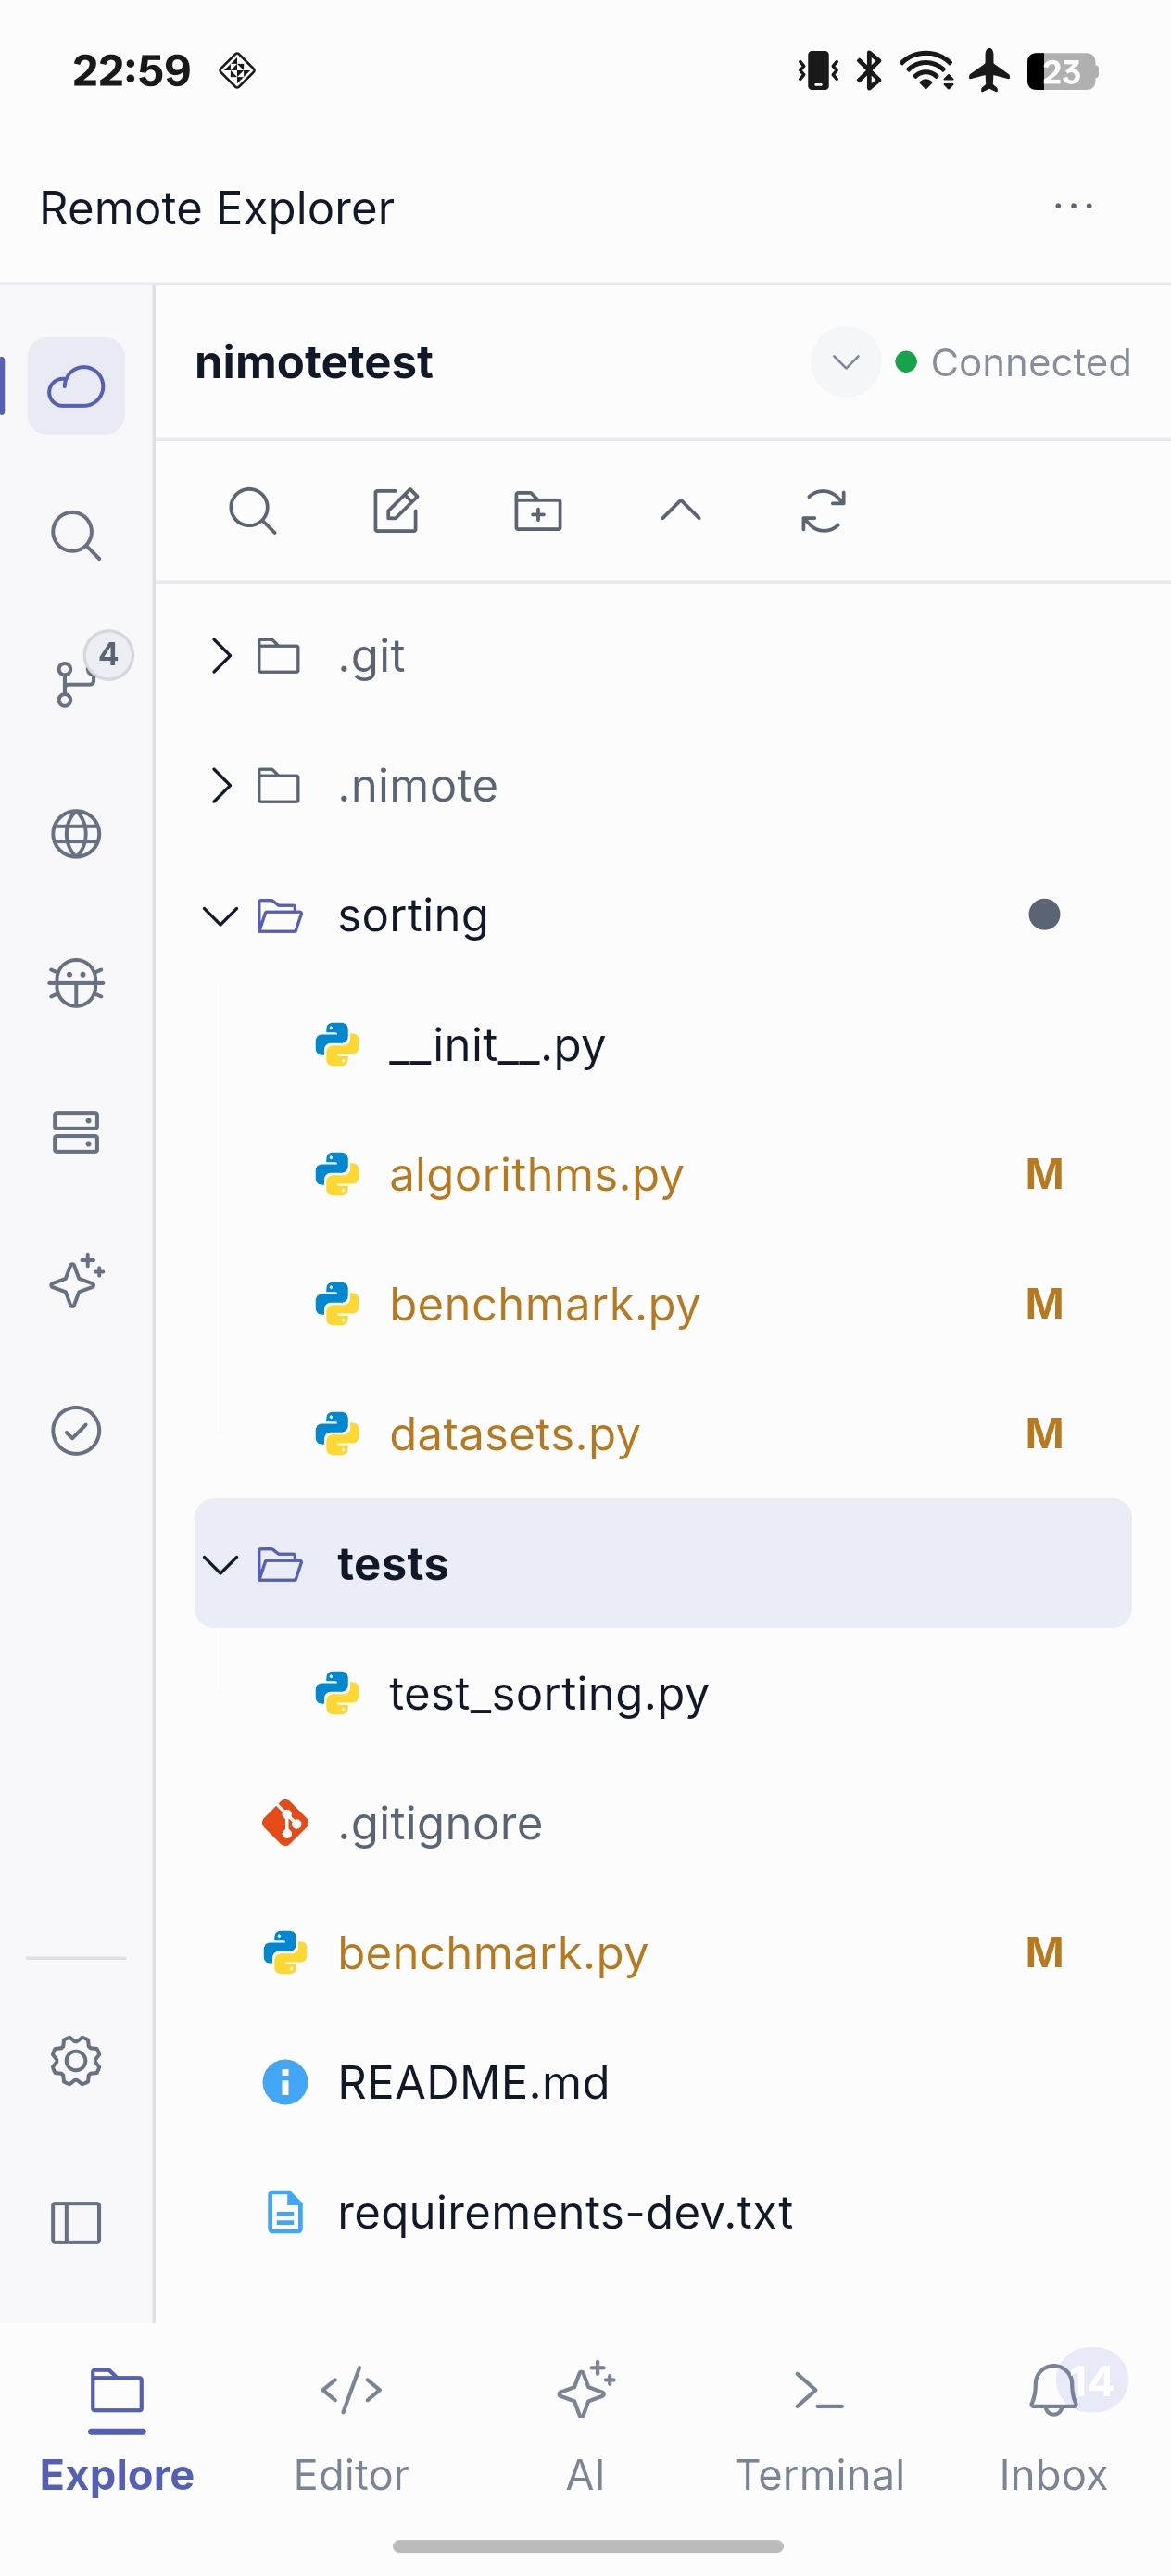Open README.md file
1171x2576 pixels.
pos(663,2082)
